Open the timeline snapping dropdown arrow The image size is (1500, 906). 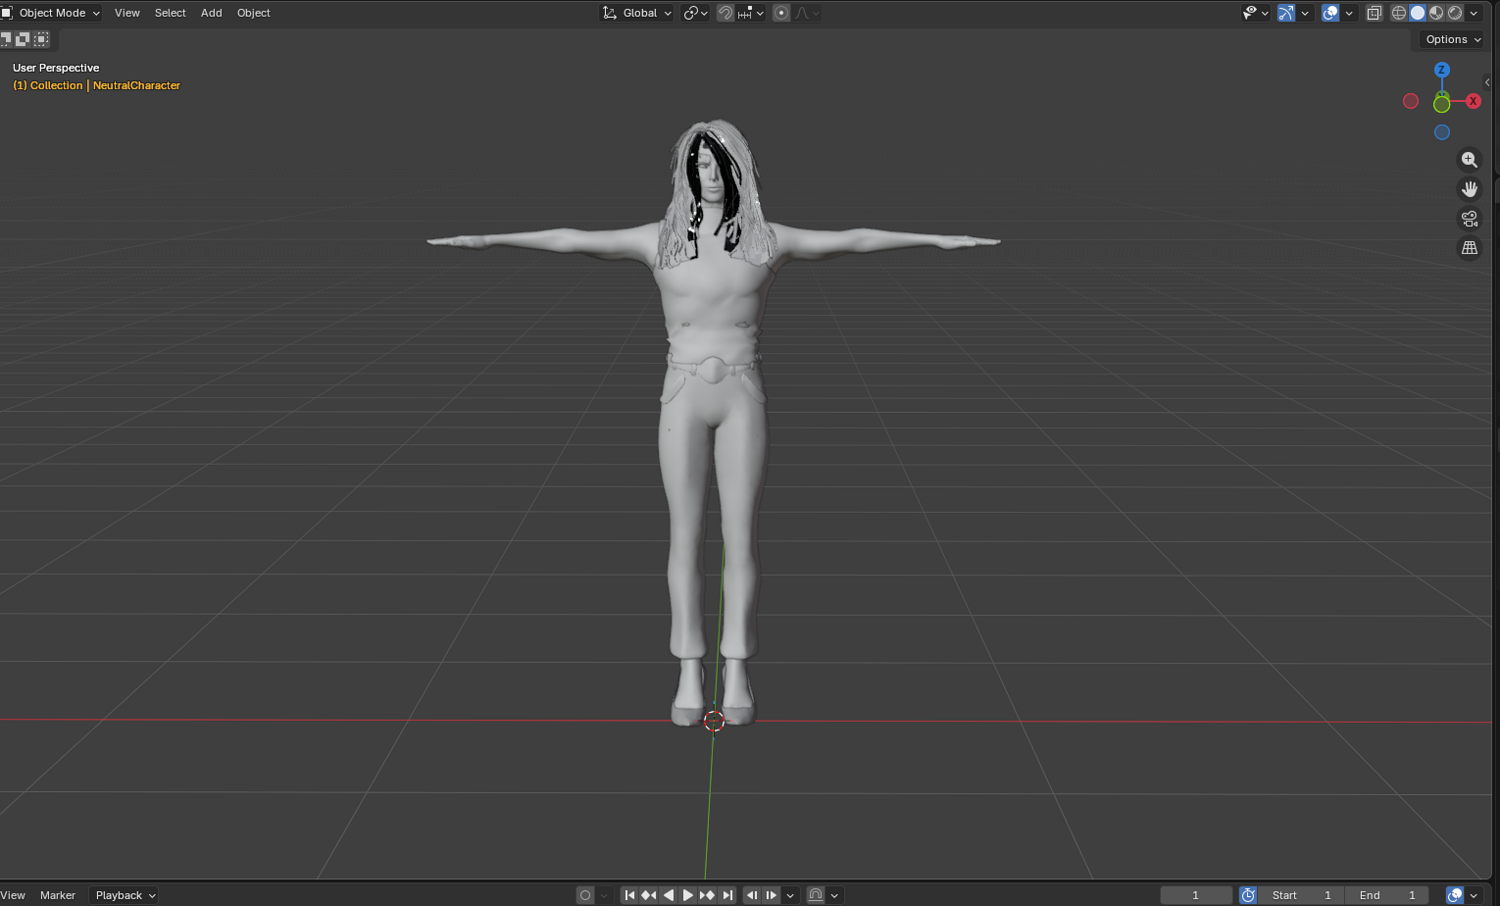(834, 895)
